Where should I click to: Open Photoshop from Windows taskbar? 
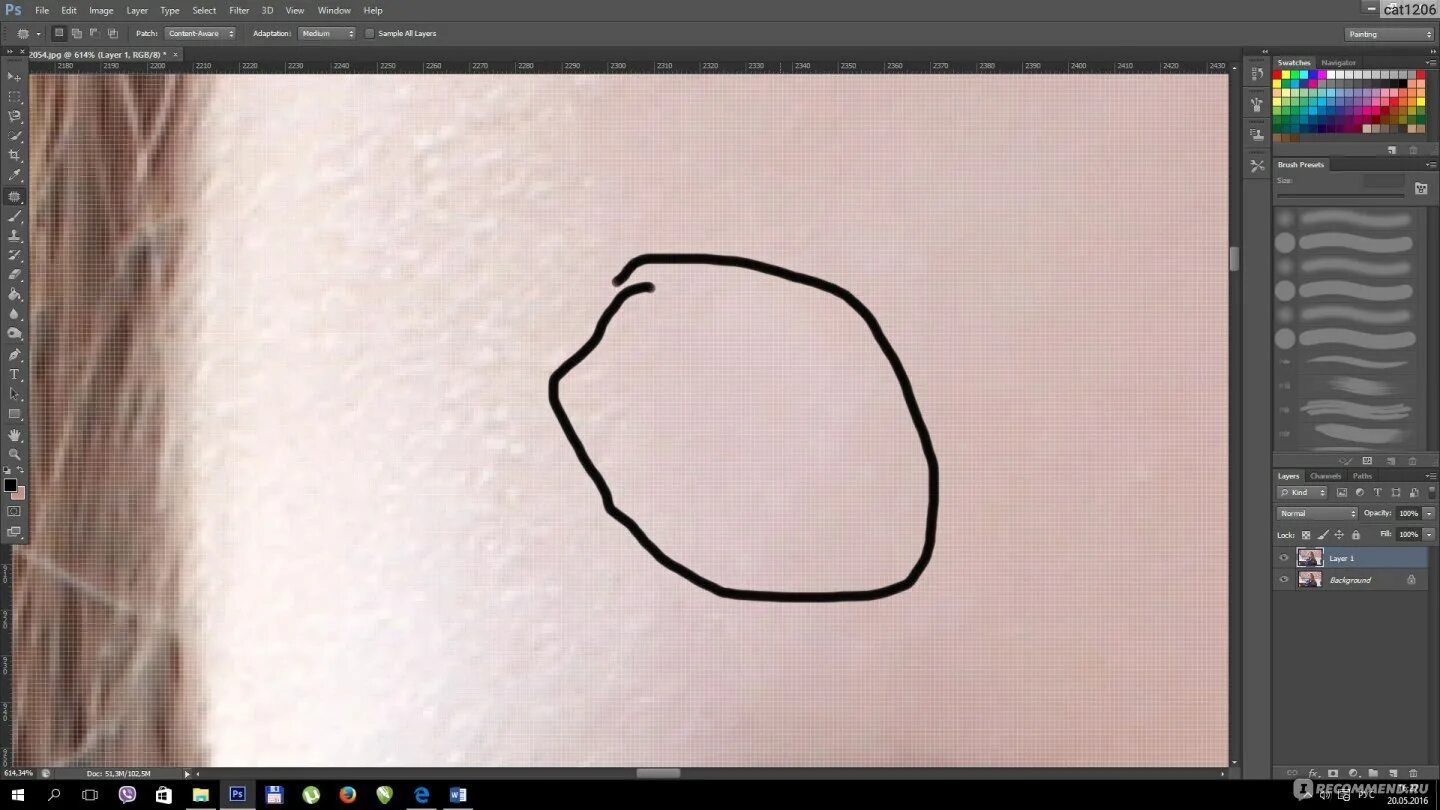pyautogui.click(x=237, y=795)
